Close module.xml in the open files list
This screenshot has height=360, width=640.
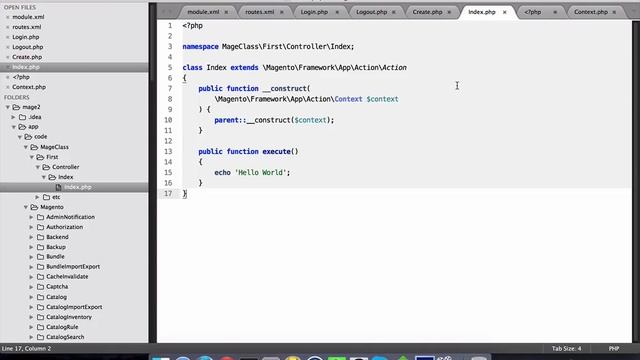[x=7, y=17]
